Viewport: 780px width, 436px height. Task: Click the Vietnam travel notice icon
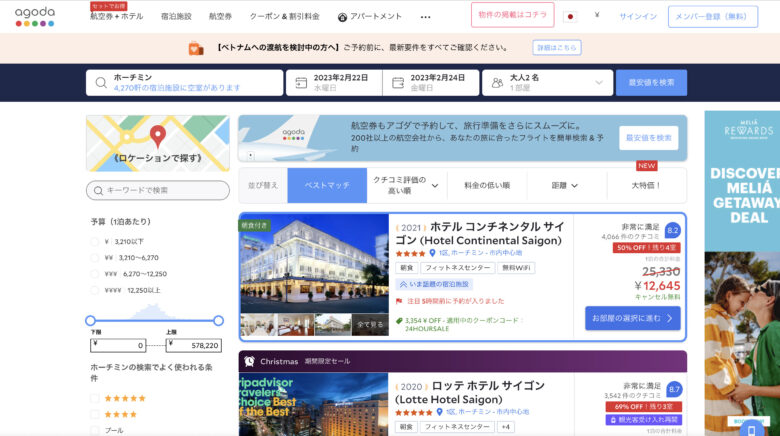coord(196,48)
